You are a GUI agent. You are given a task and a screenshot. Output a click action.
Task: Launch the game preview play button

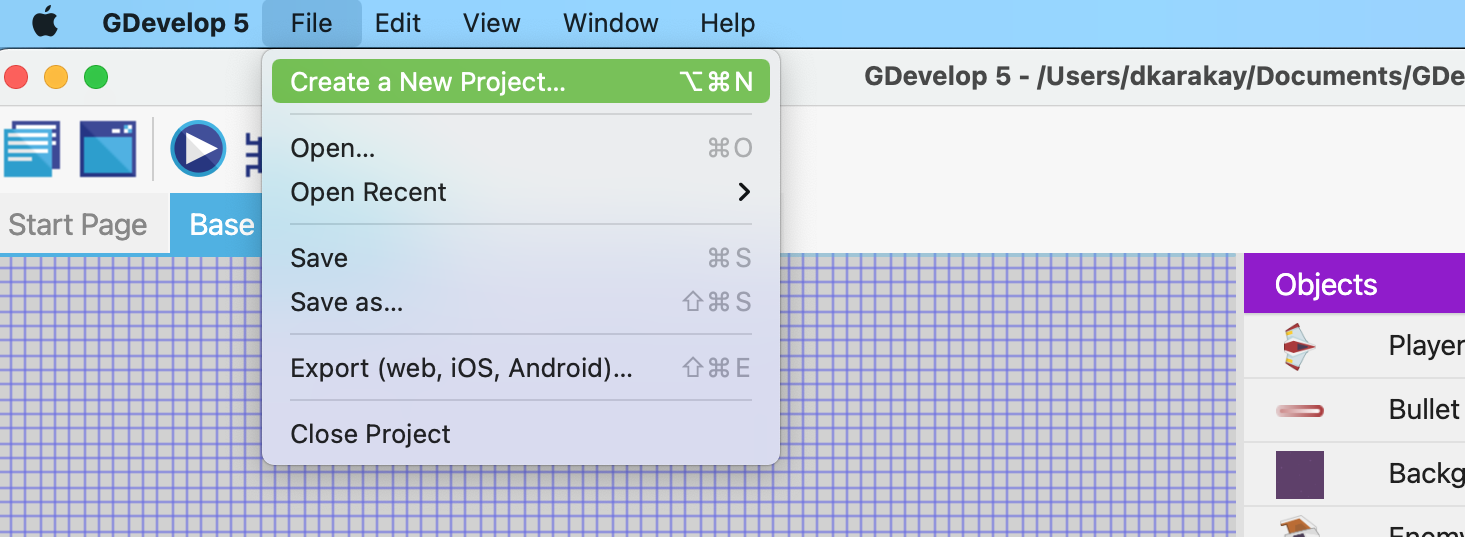click(198, 149)
